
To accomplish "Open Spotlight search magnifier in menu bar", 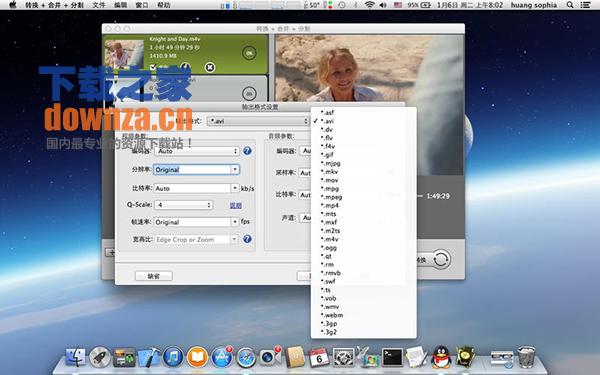I will click(570, 5).
